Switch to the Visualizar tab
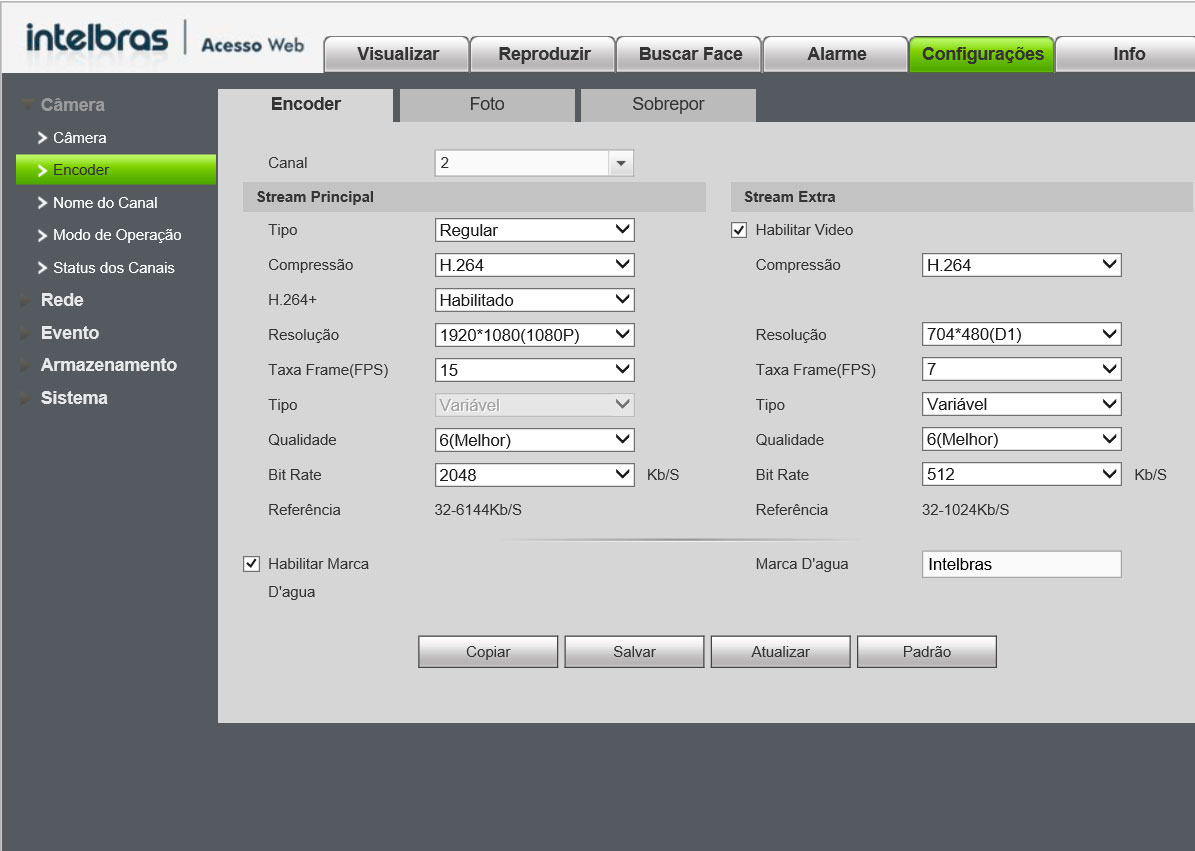The height and width of the screenshot is (851, 1195). click(x=397, y=54)
